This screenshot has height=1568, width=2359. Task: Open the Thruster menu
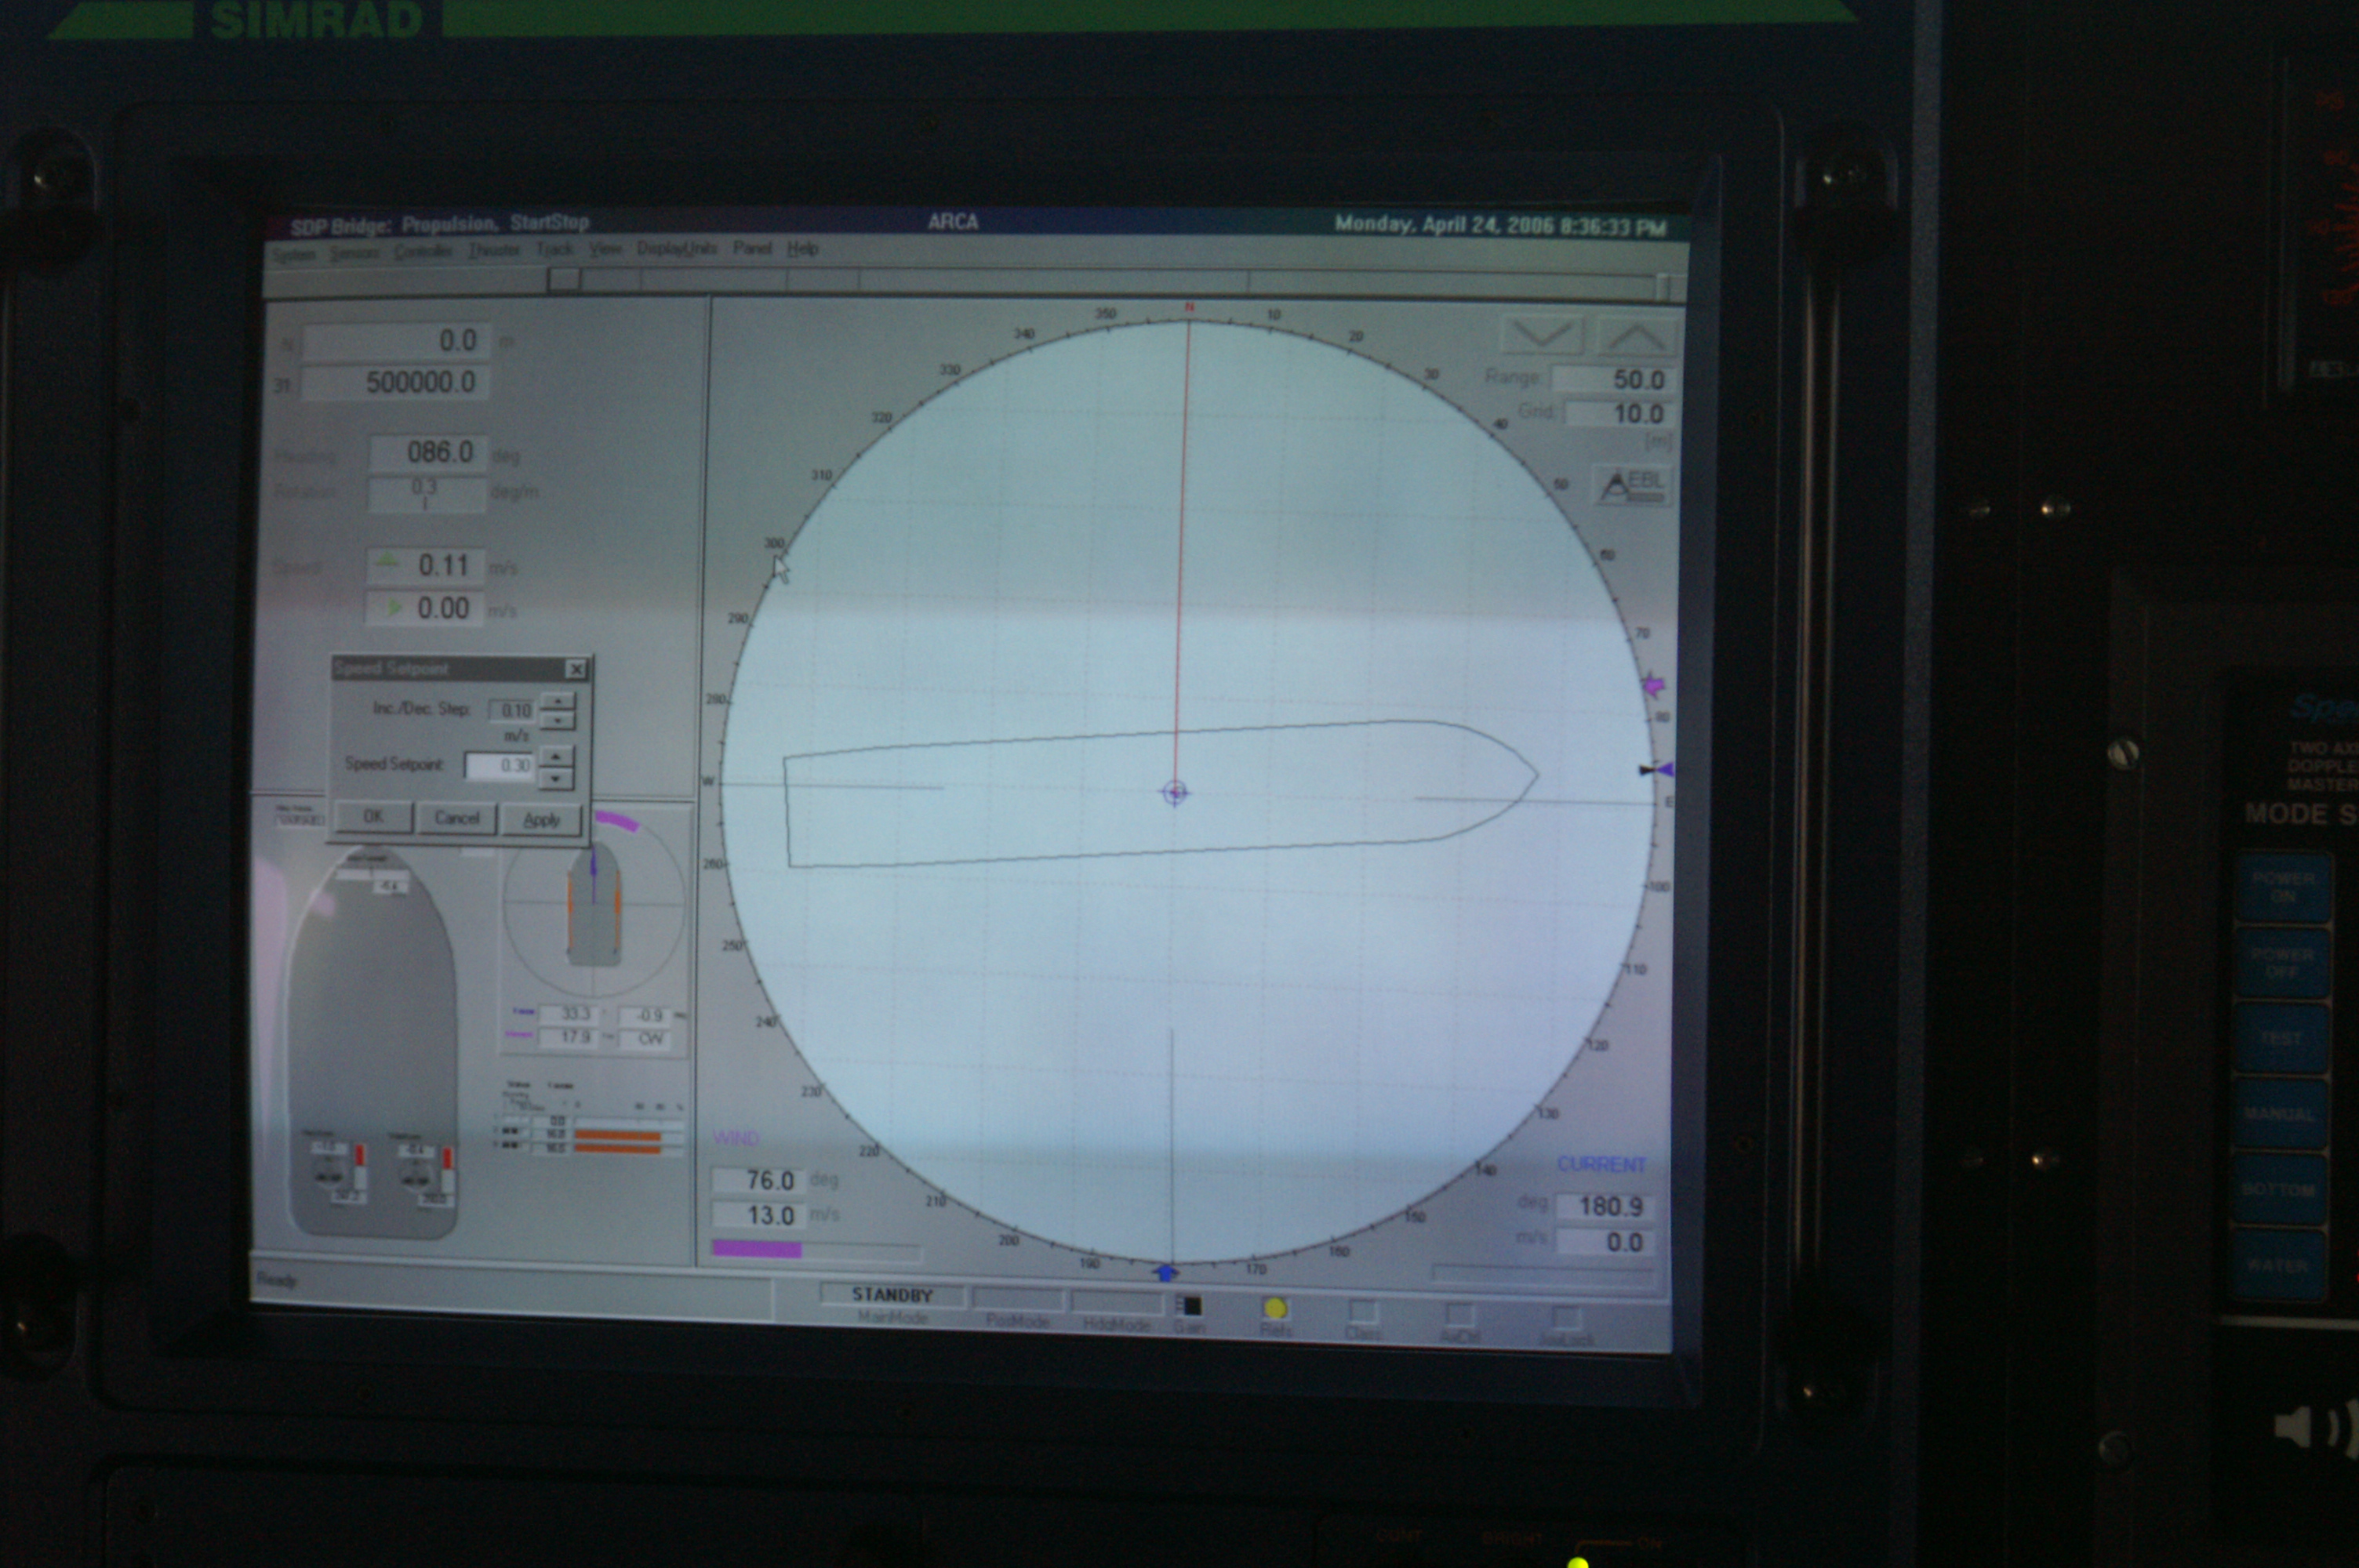coord(494,251)
